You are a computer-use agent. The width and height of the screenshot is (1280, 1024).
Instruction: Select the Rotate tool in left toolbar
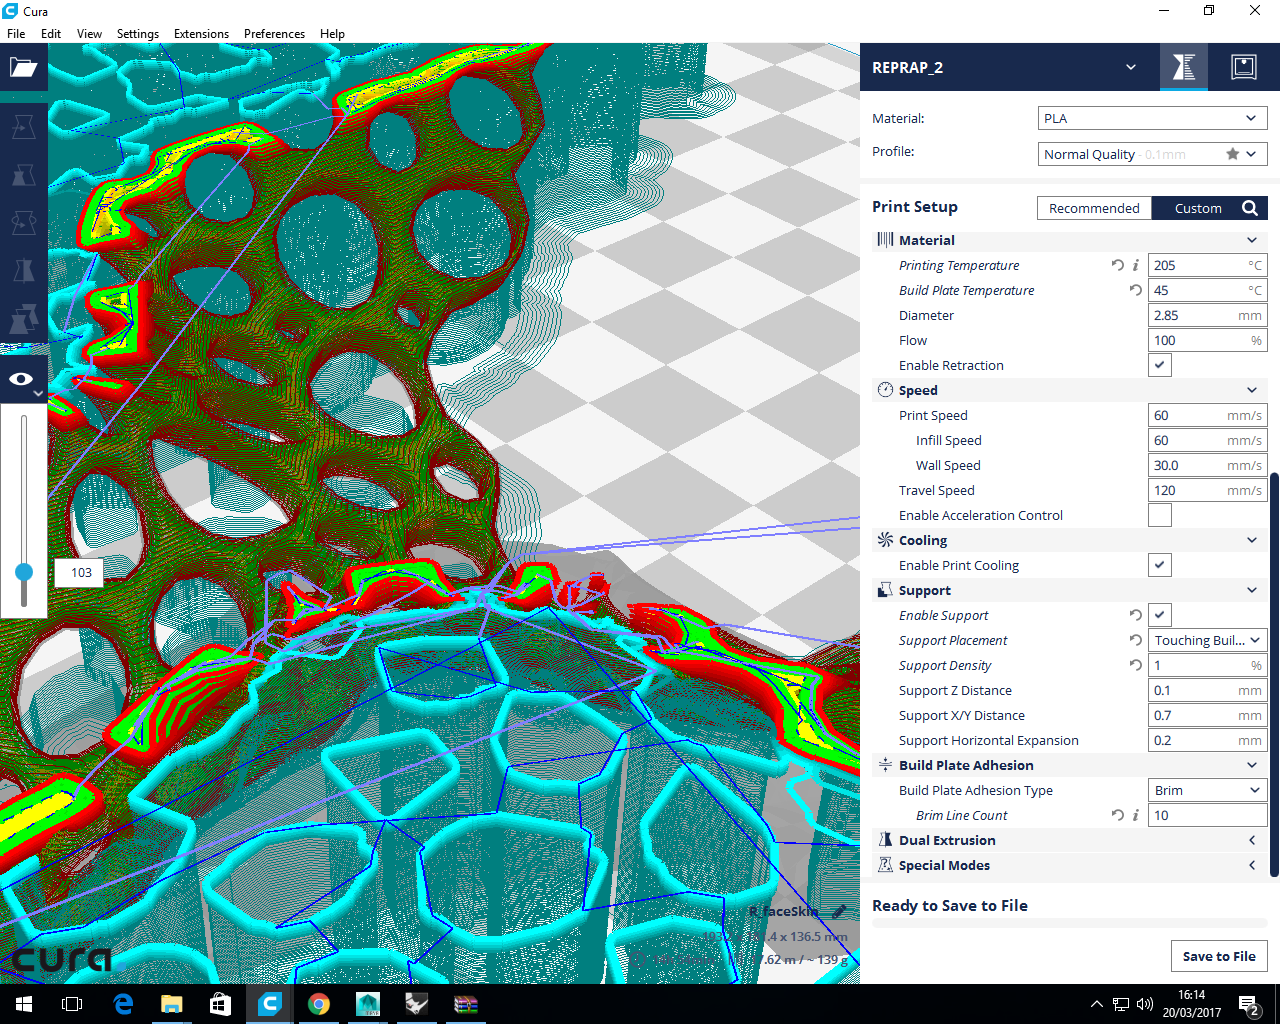(23, 223)
